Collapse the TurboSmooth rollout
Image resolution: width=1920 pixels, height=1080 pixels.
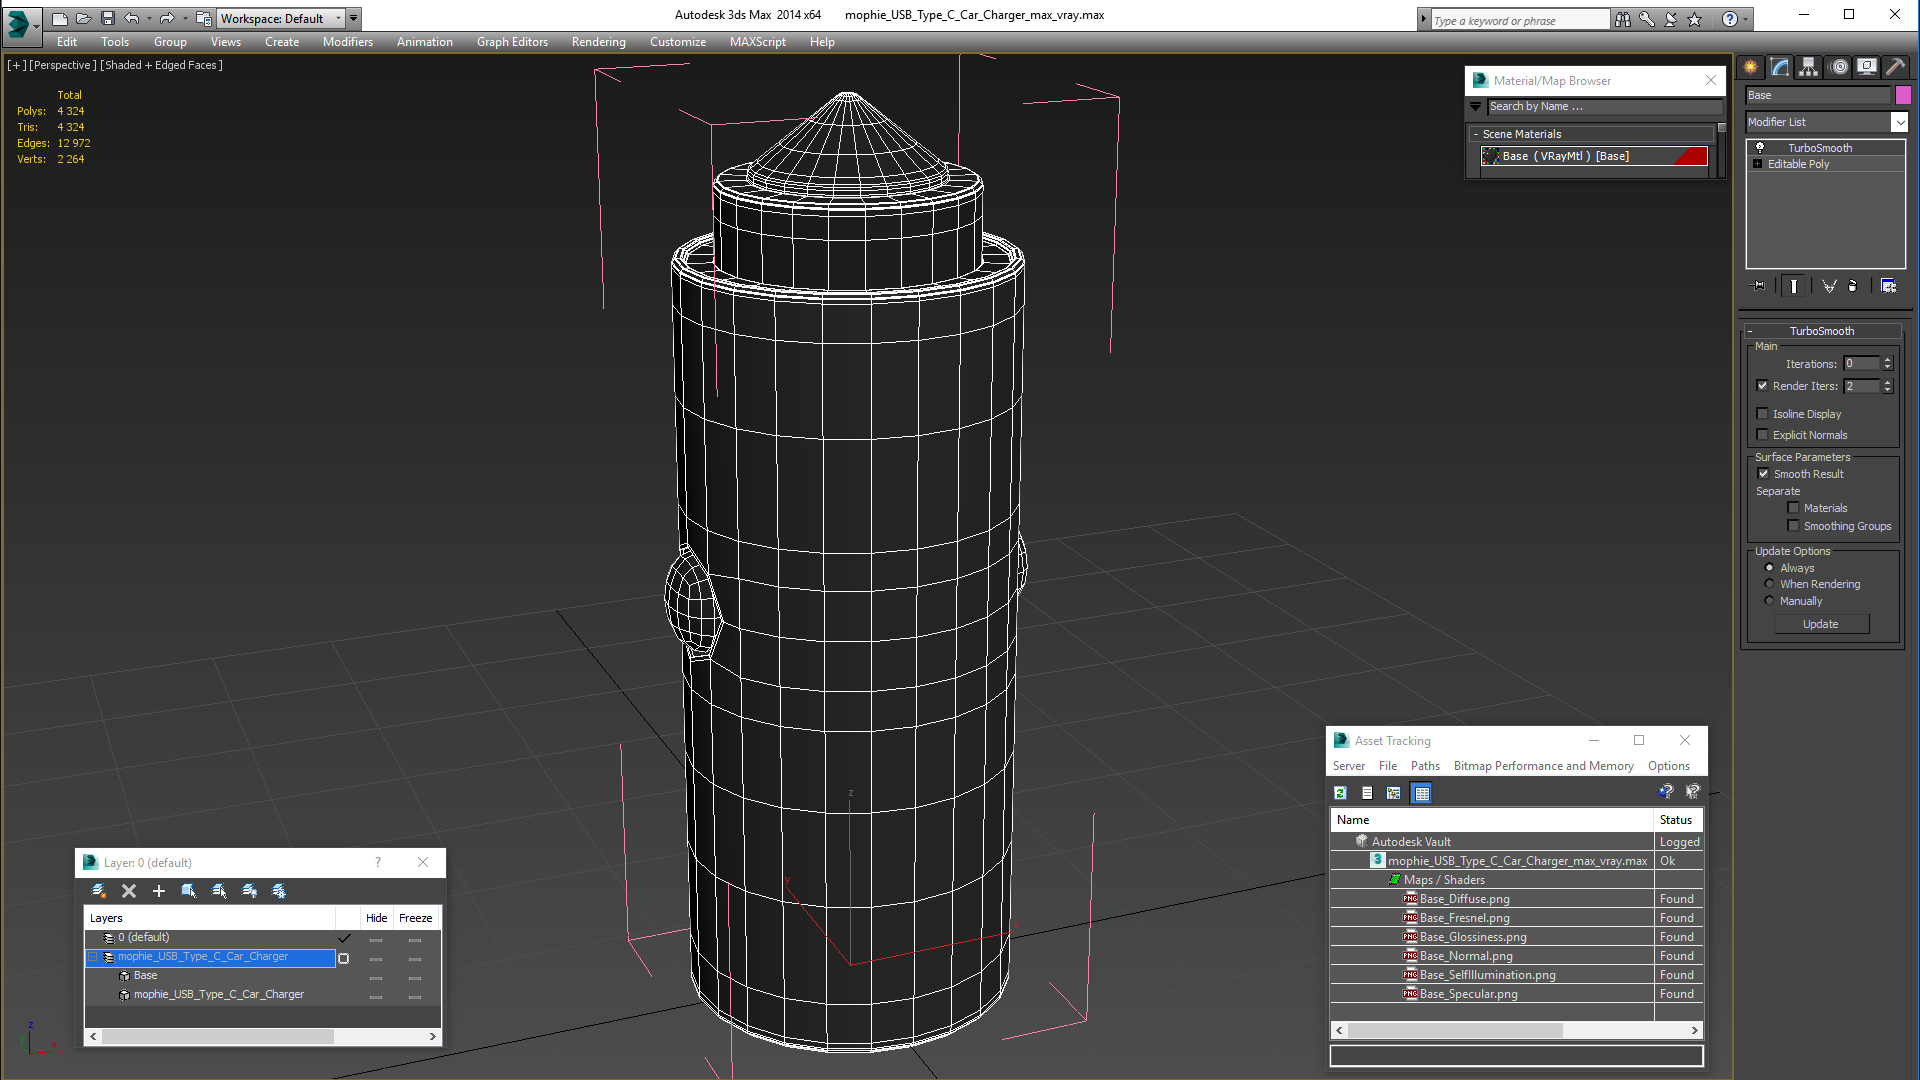1750,331
